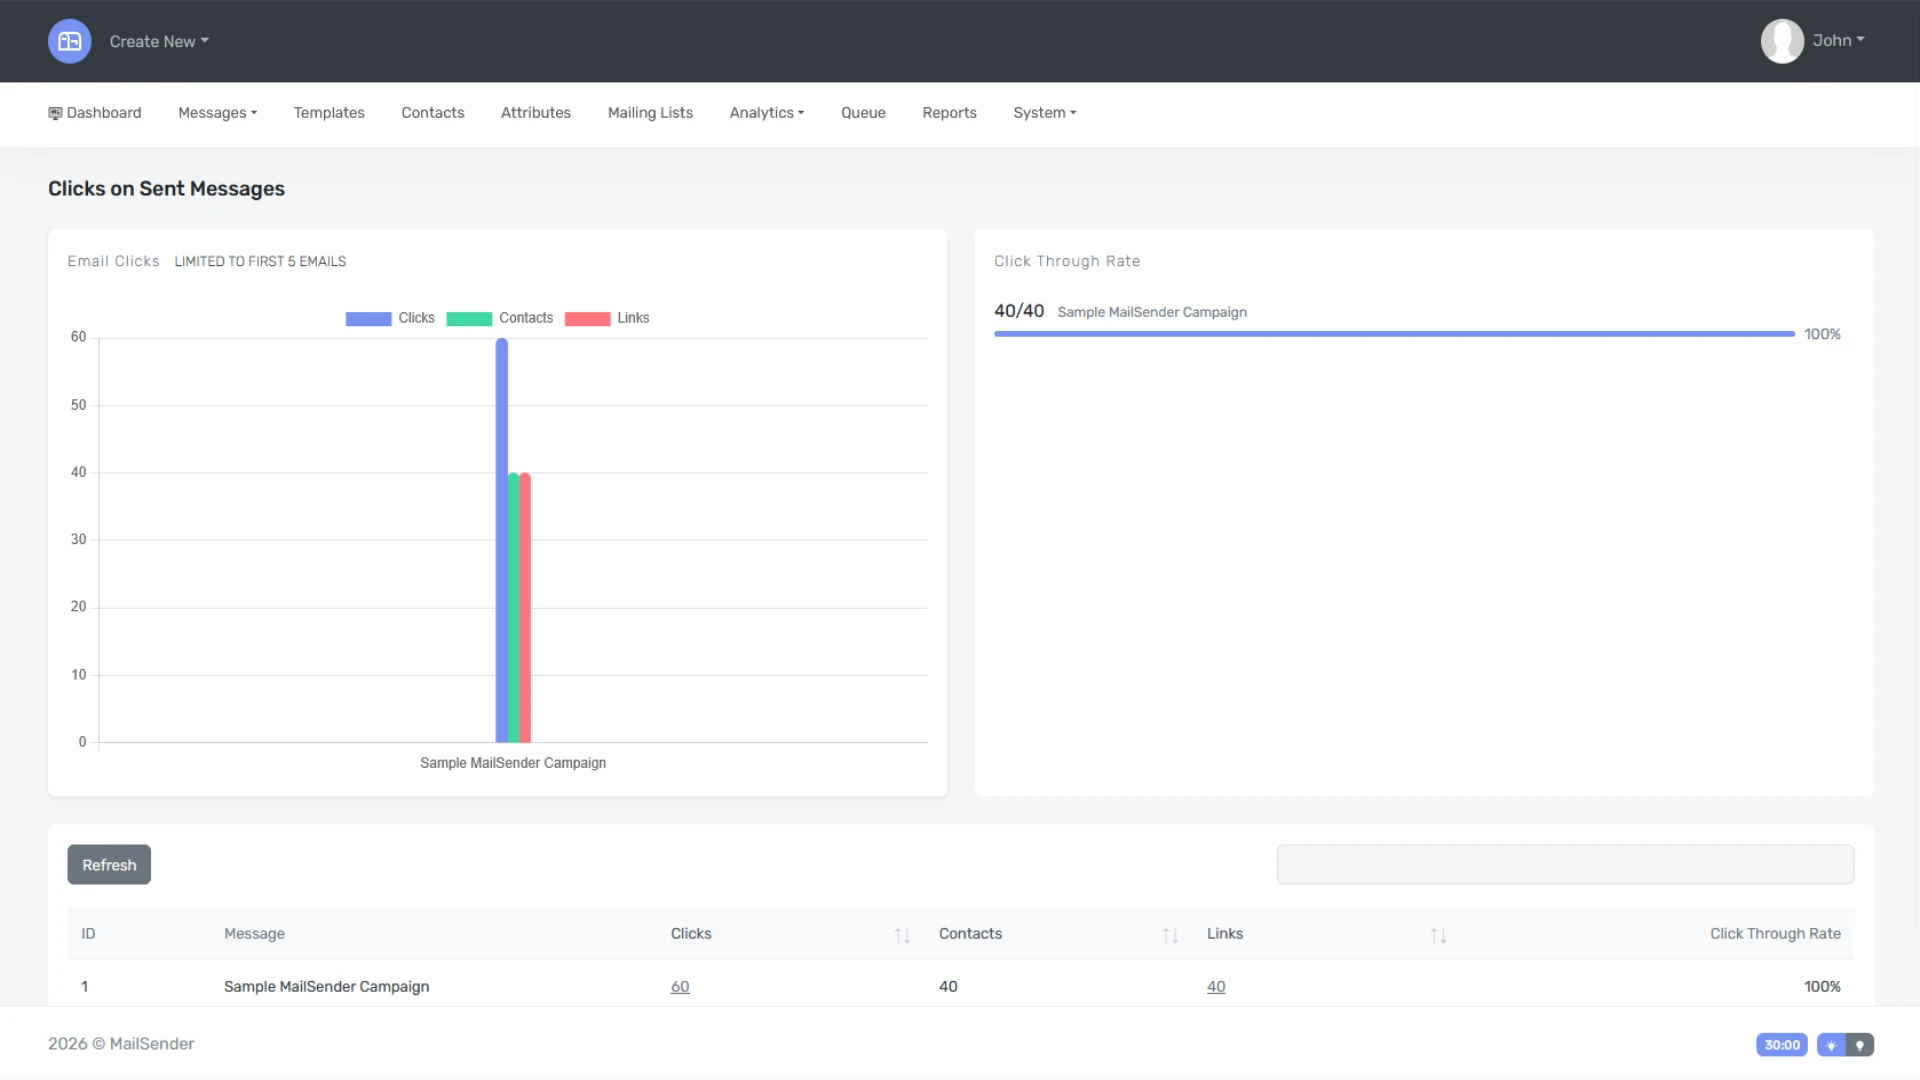Switch to dark mode via unlit bulb
The image size is (1920, 1080).
click(x=1860, y=1045)
